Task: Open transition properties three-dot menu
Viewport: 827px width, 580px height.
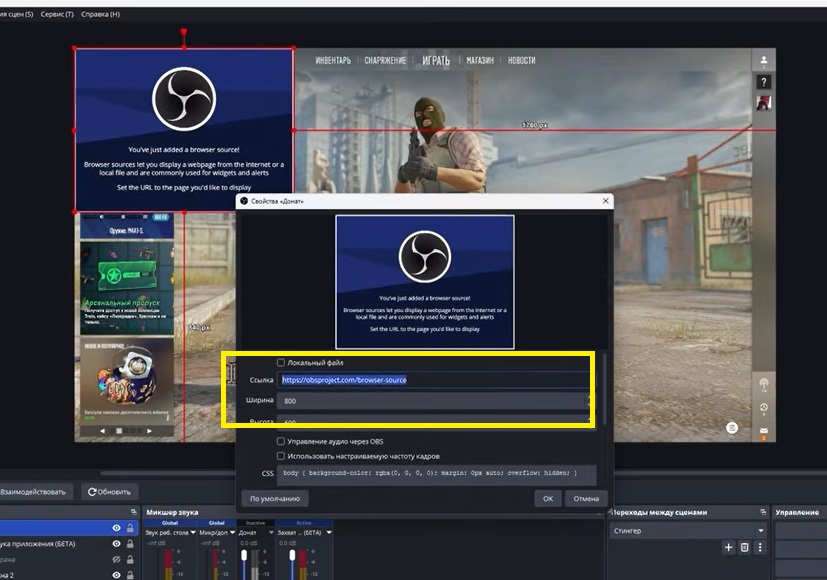Action: (x=760, y=547)
